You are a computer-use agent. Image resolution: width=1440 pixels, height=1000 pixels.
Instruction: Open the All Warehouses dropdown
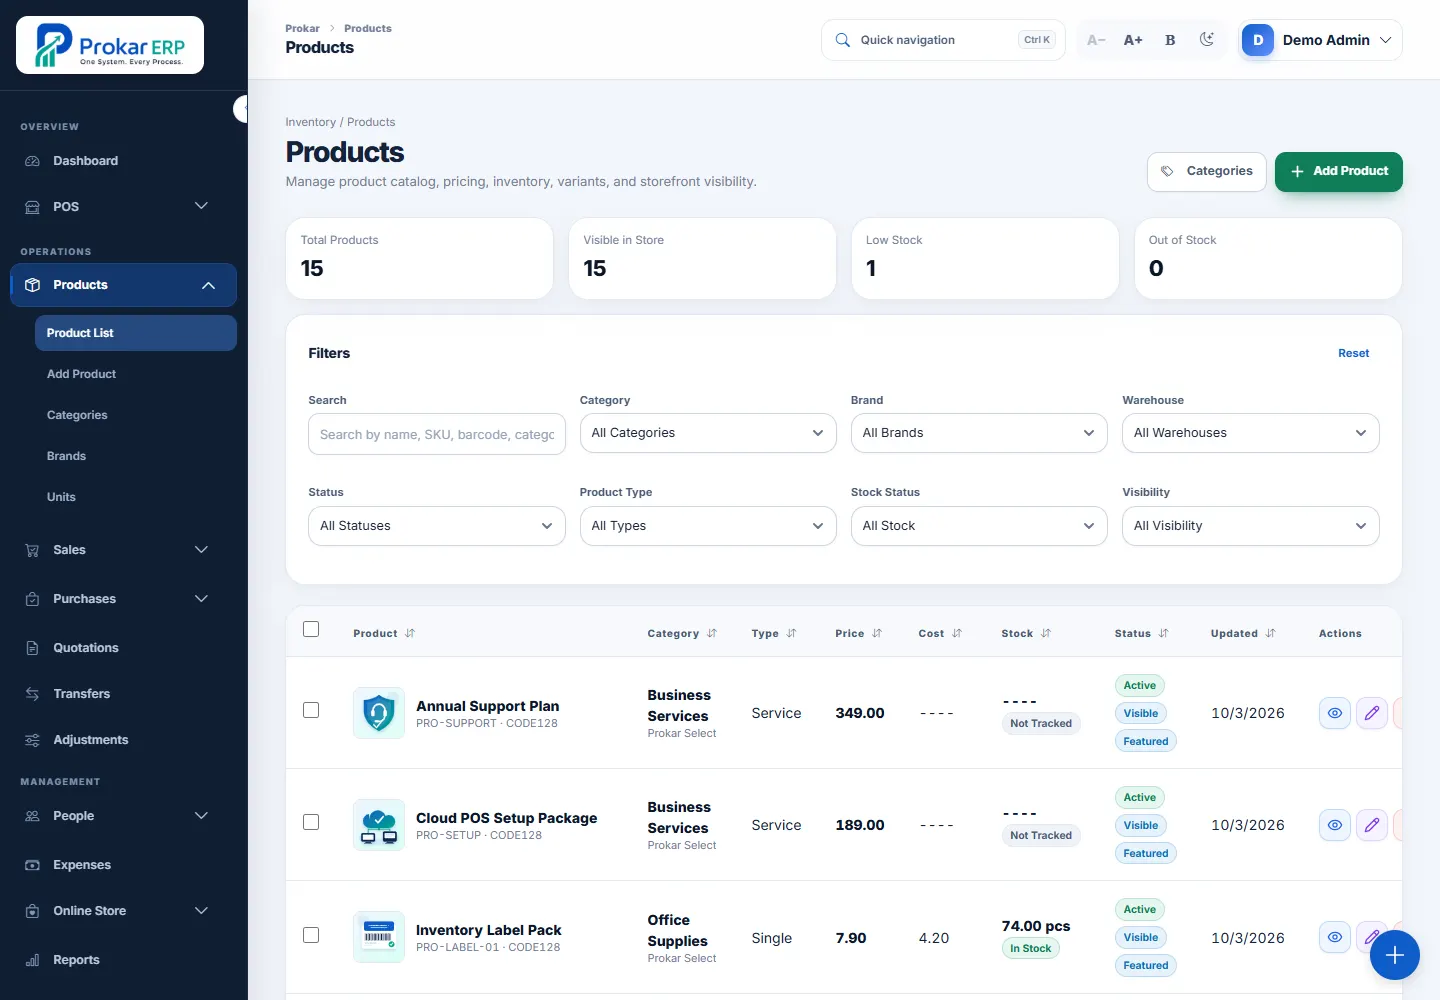1251,433
